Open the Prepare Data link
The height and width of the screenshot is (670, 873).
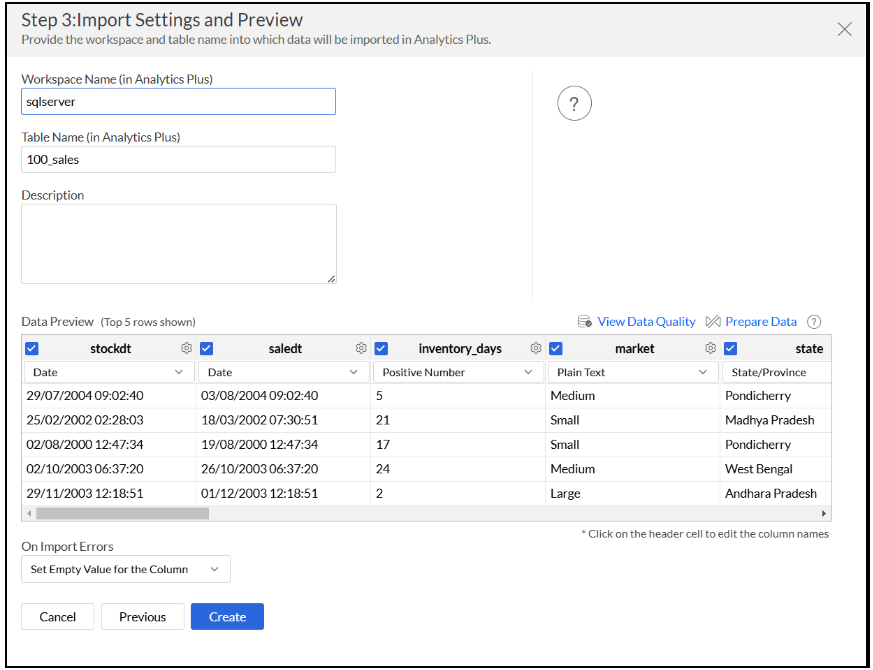click(x=761, y=322)
